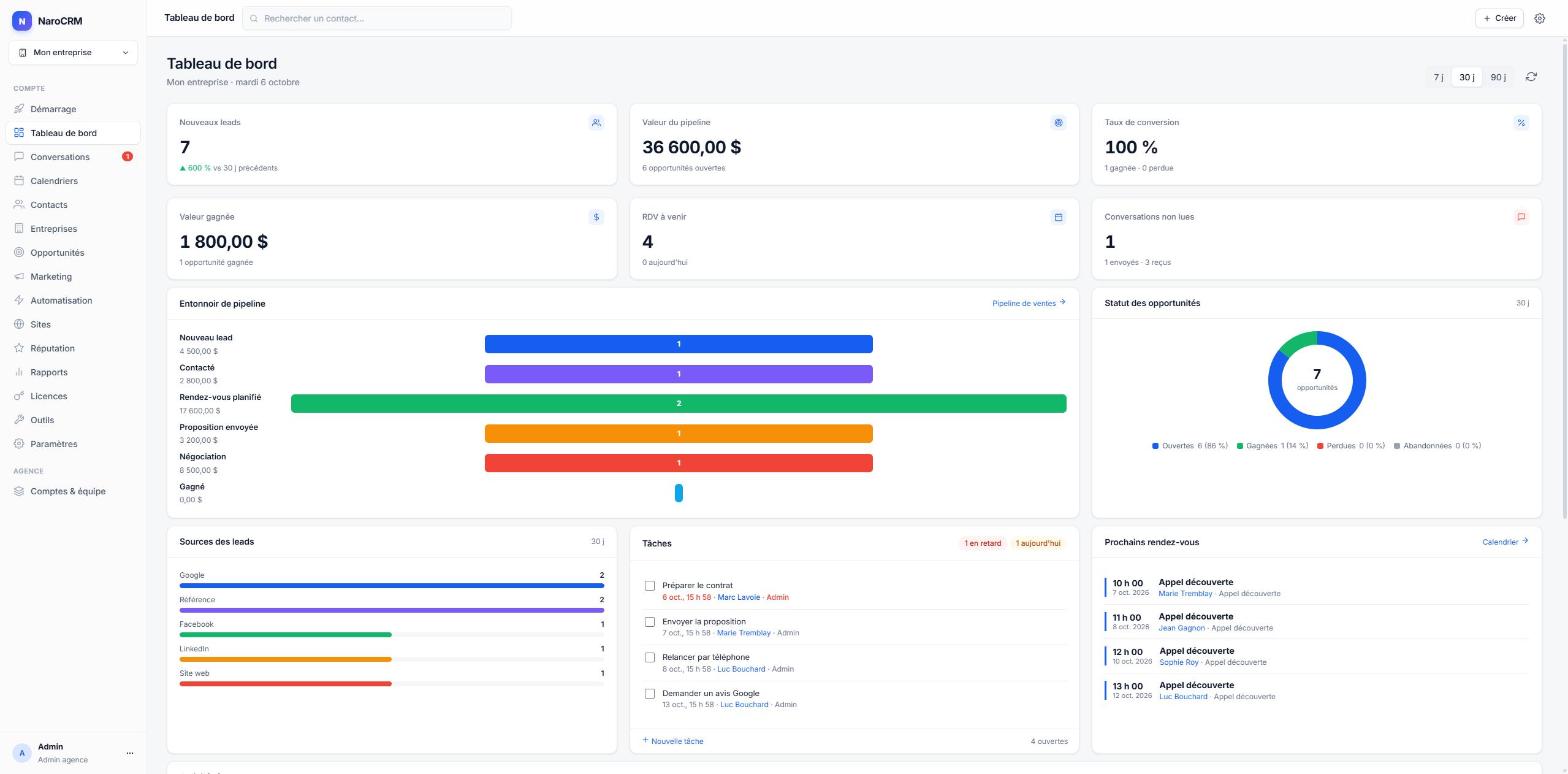This screenshot has height=774, width=1568.
Task: Open Marc Lavoie link in tasks
Action: [x=739, y=598]
